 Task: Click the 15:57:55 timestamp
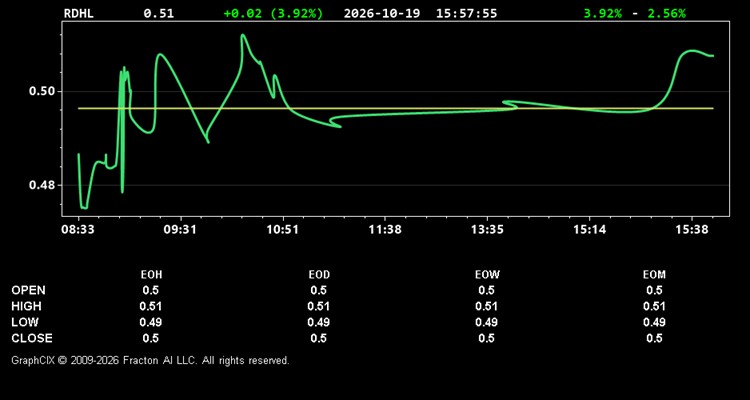[466, 13]
